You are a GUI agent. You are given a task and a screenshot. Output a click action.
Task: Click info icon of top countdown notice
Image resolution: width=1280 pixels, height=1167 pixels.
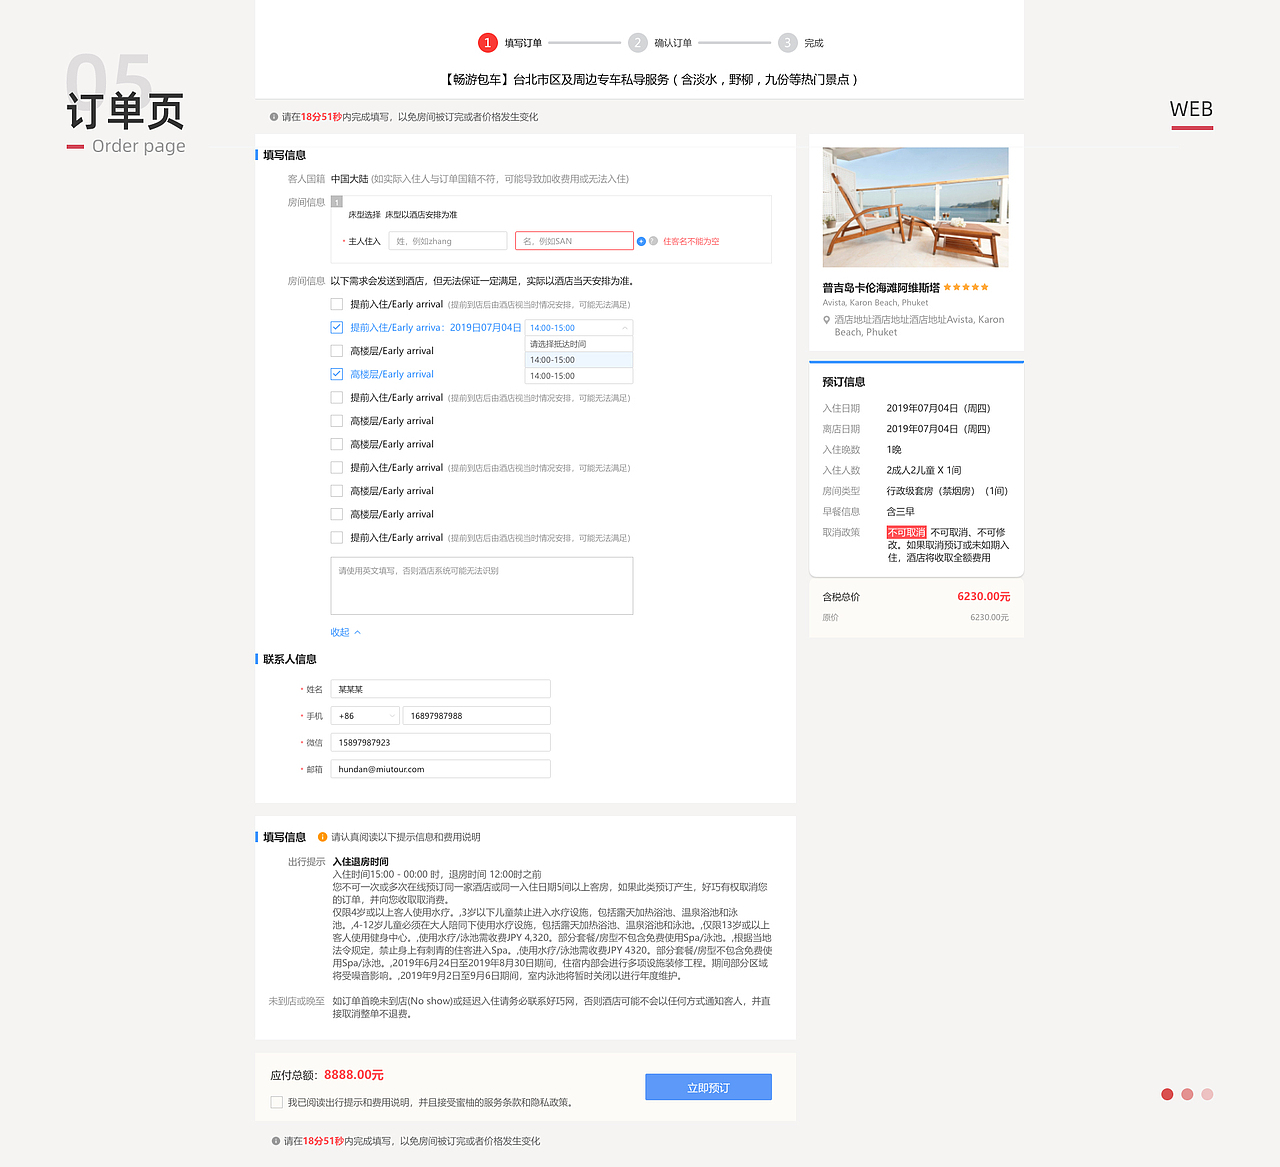pos(274,117)
